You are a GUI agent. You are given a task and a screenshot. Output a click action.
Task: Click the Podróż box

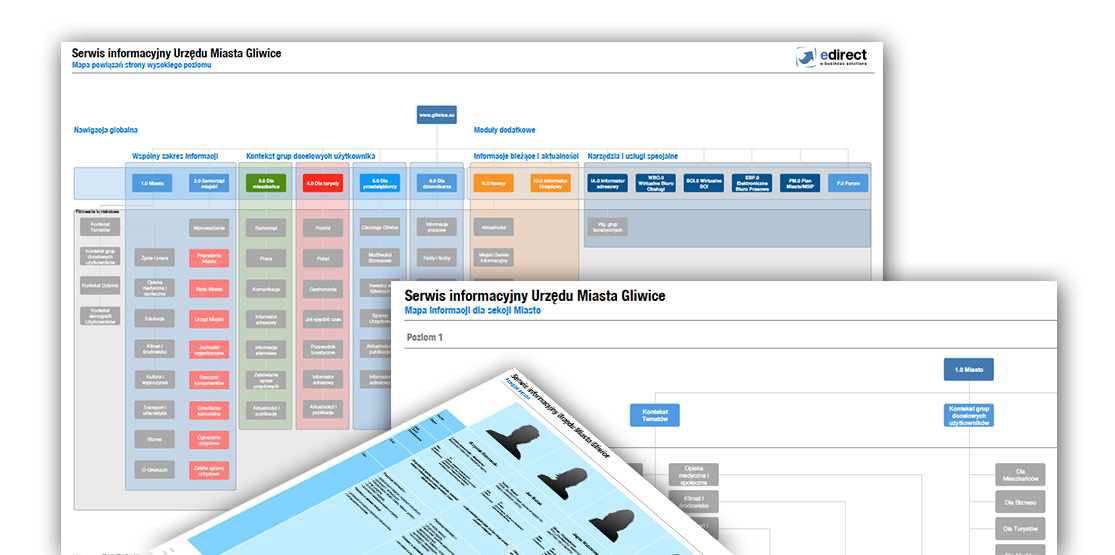323,228
